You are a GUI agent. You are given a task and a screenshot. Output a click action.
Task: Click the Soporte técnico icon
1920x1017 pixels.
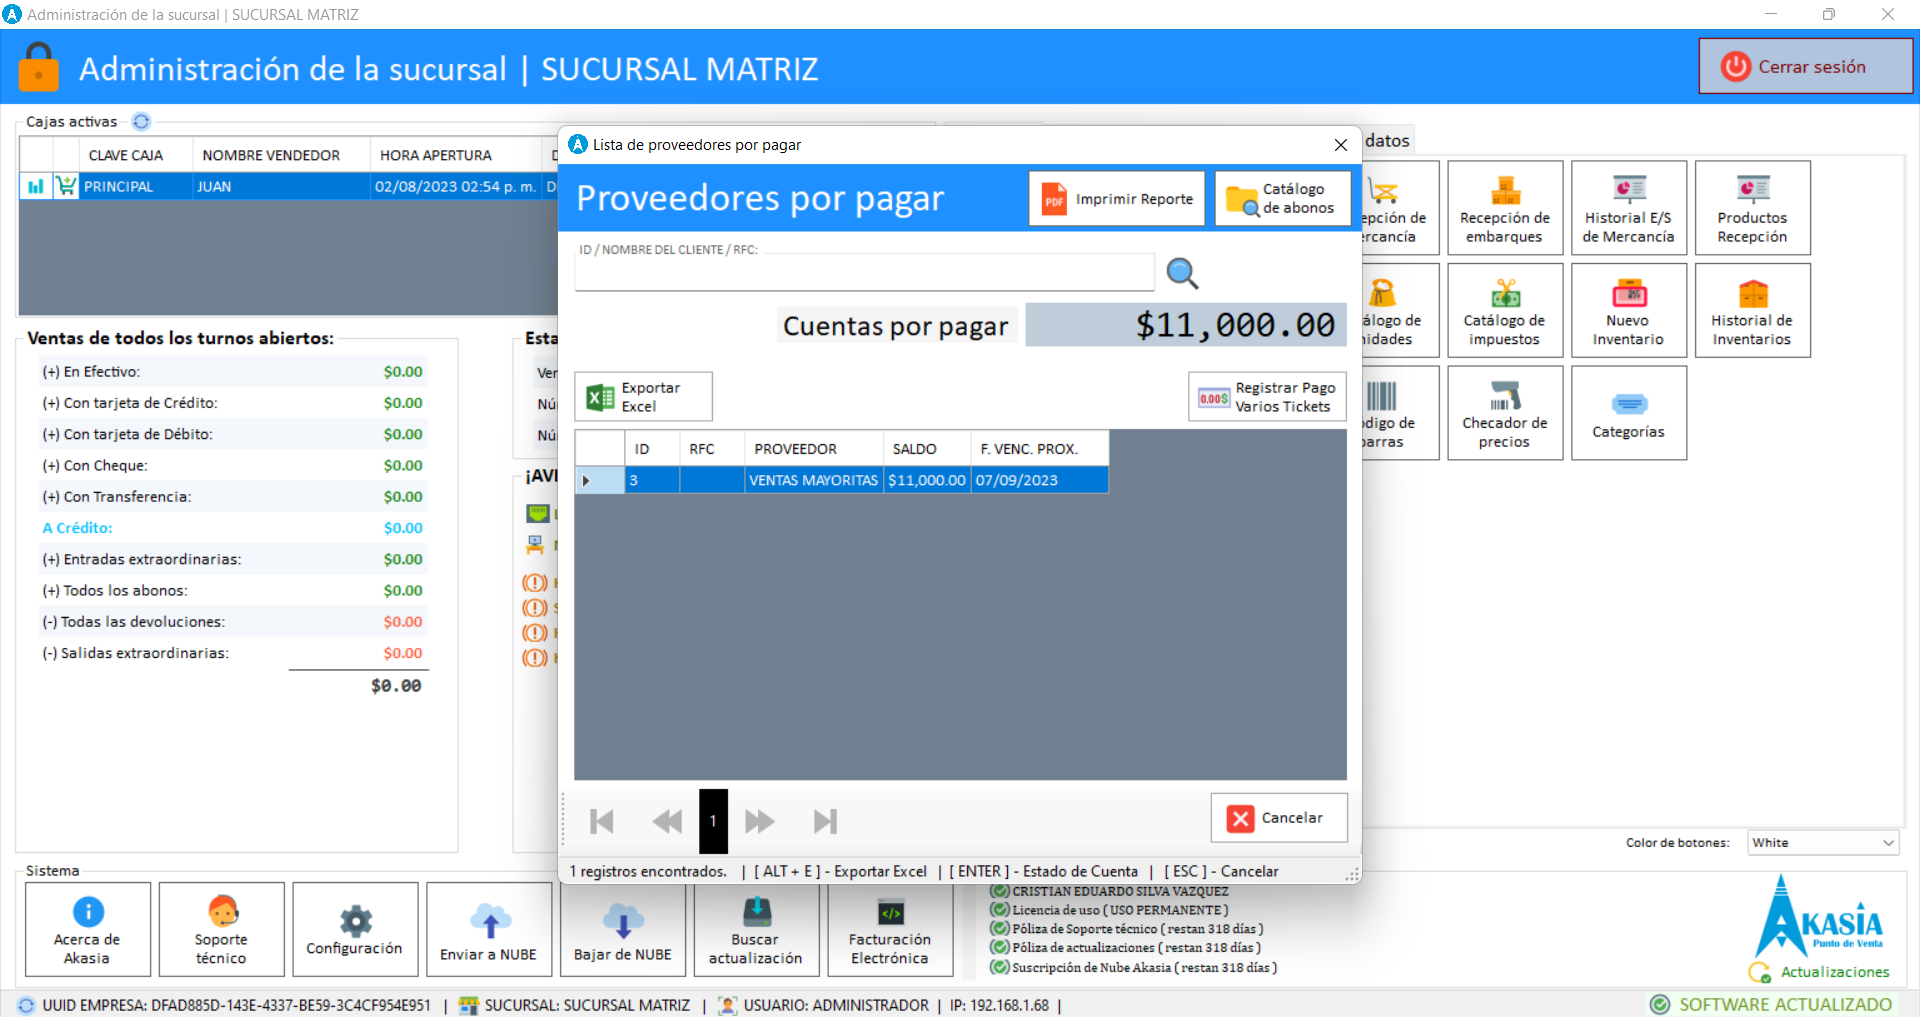point(221,929)
